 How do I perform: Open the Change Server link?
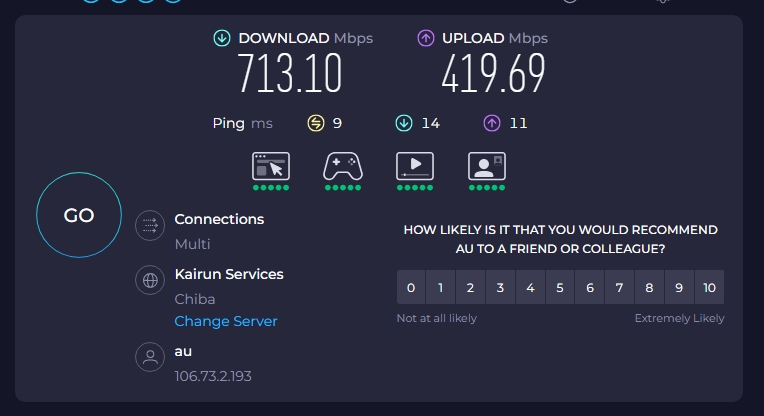226,321
